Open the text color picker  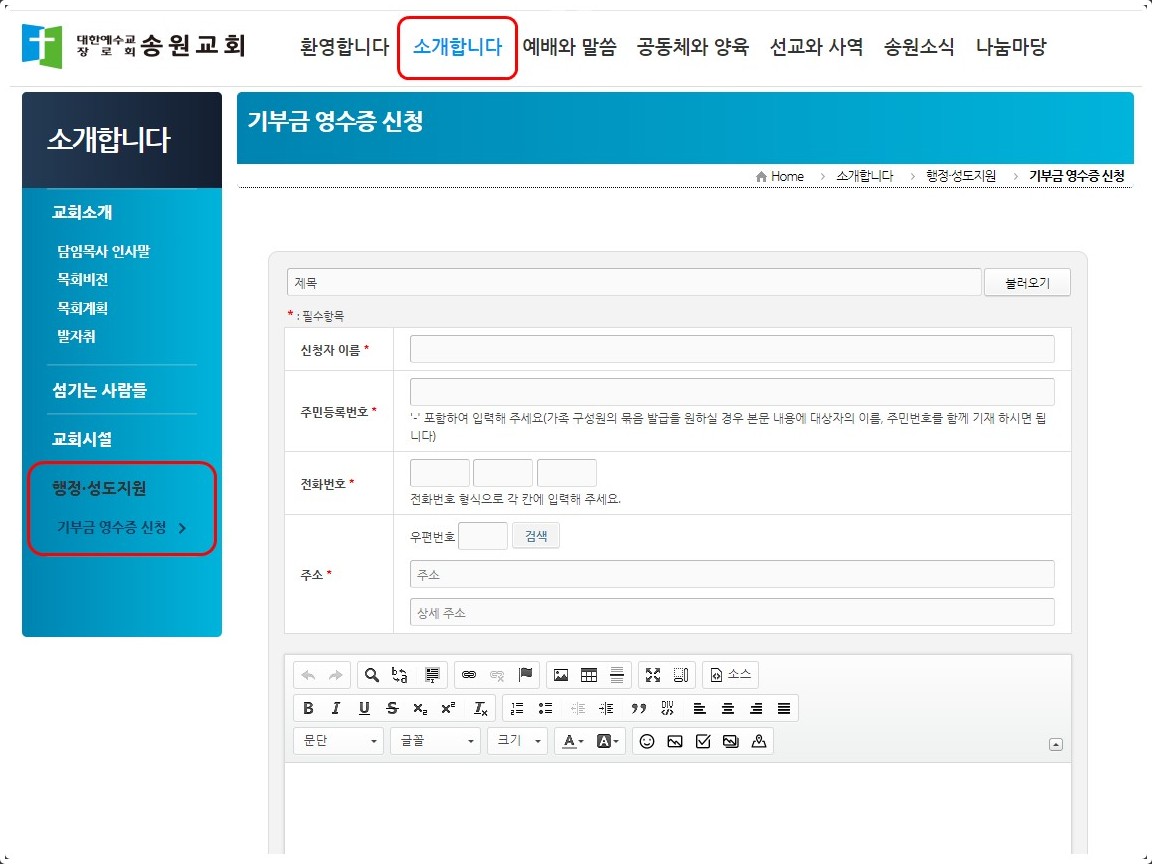point(572,741)
